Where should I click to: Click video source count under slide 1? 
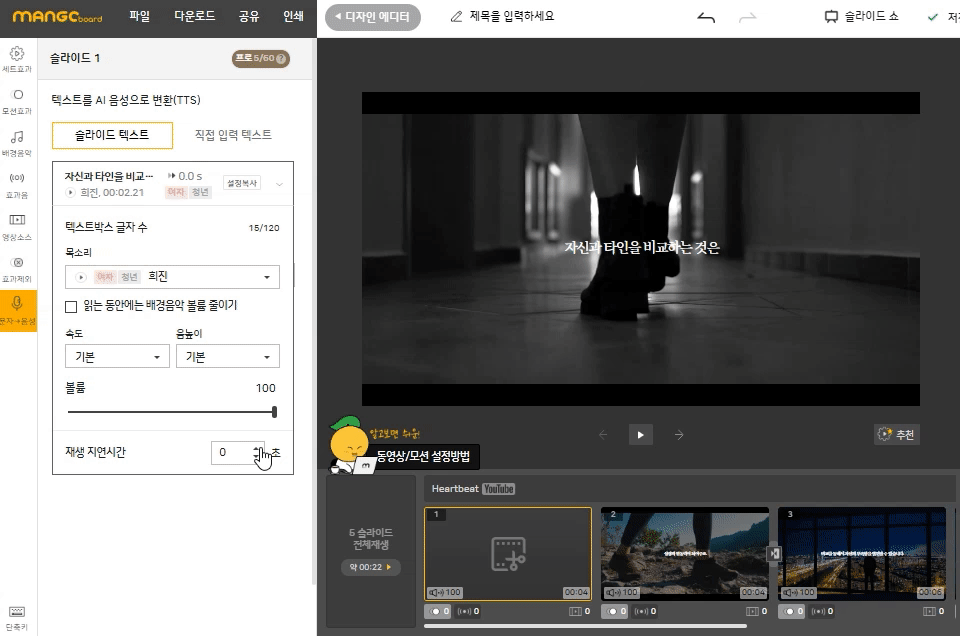tap(580, 611)
